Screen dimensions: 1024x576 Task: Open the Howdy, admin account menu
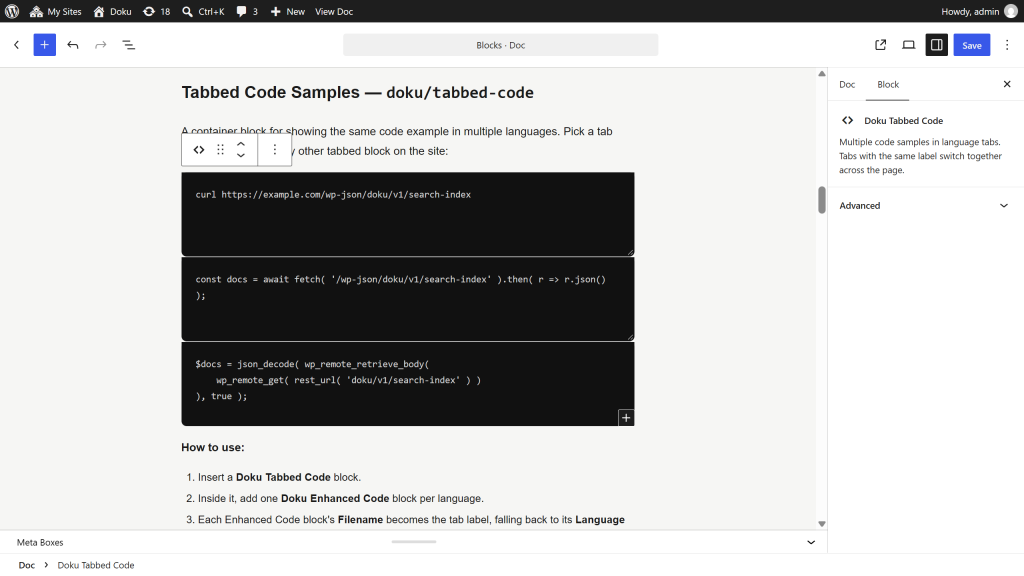(x=979, y=11)
